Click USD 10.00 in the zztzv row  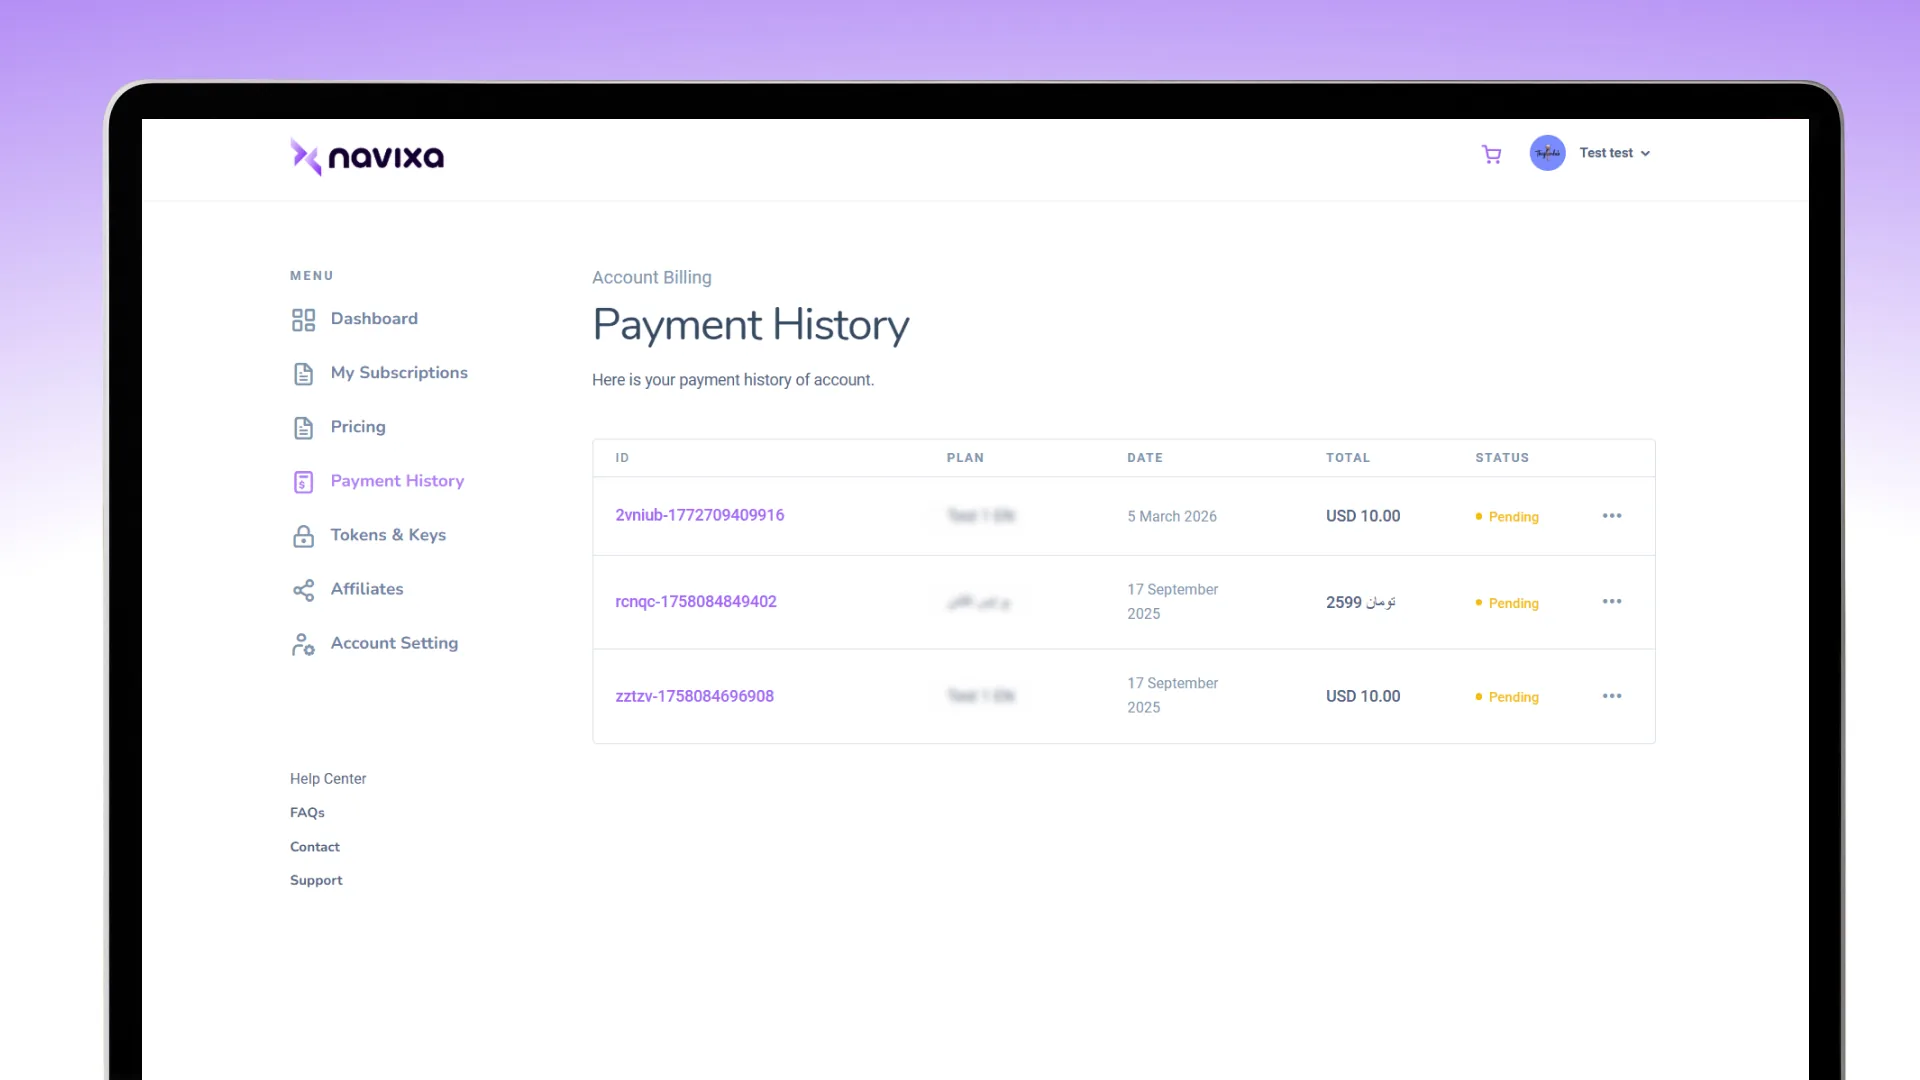pos(1363,696)
